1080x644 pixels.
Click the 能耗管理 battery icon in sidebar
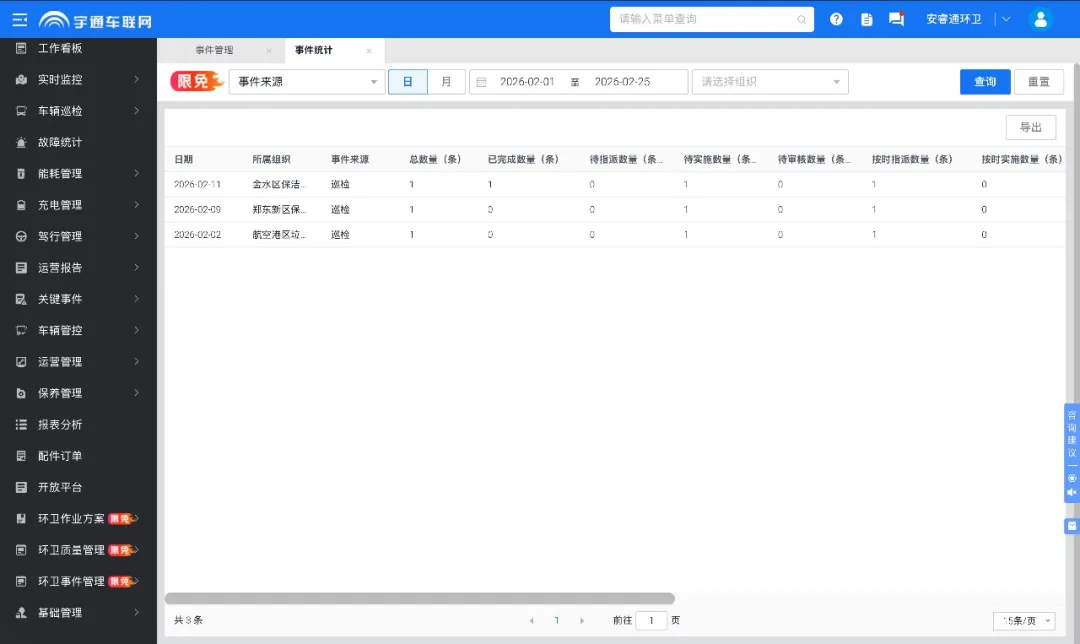[x=20, y=173]
